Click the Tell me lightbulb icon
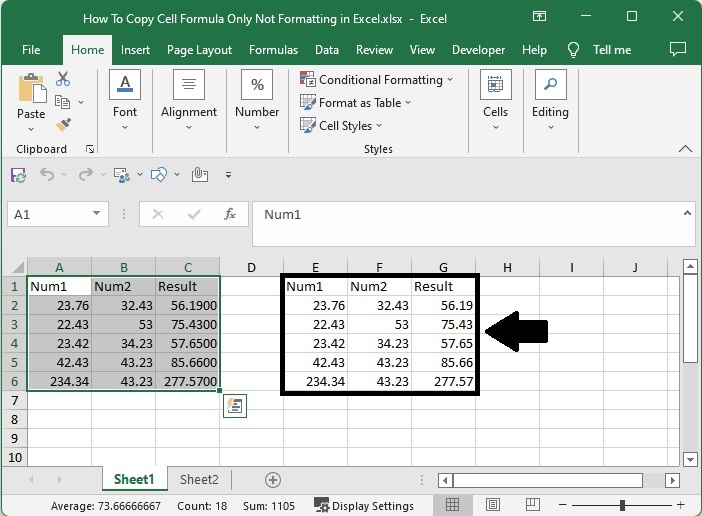702x516 pixels. pyautogui.click(x=573, y=50)
